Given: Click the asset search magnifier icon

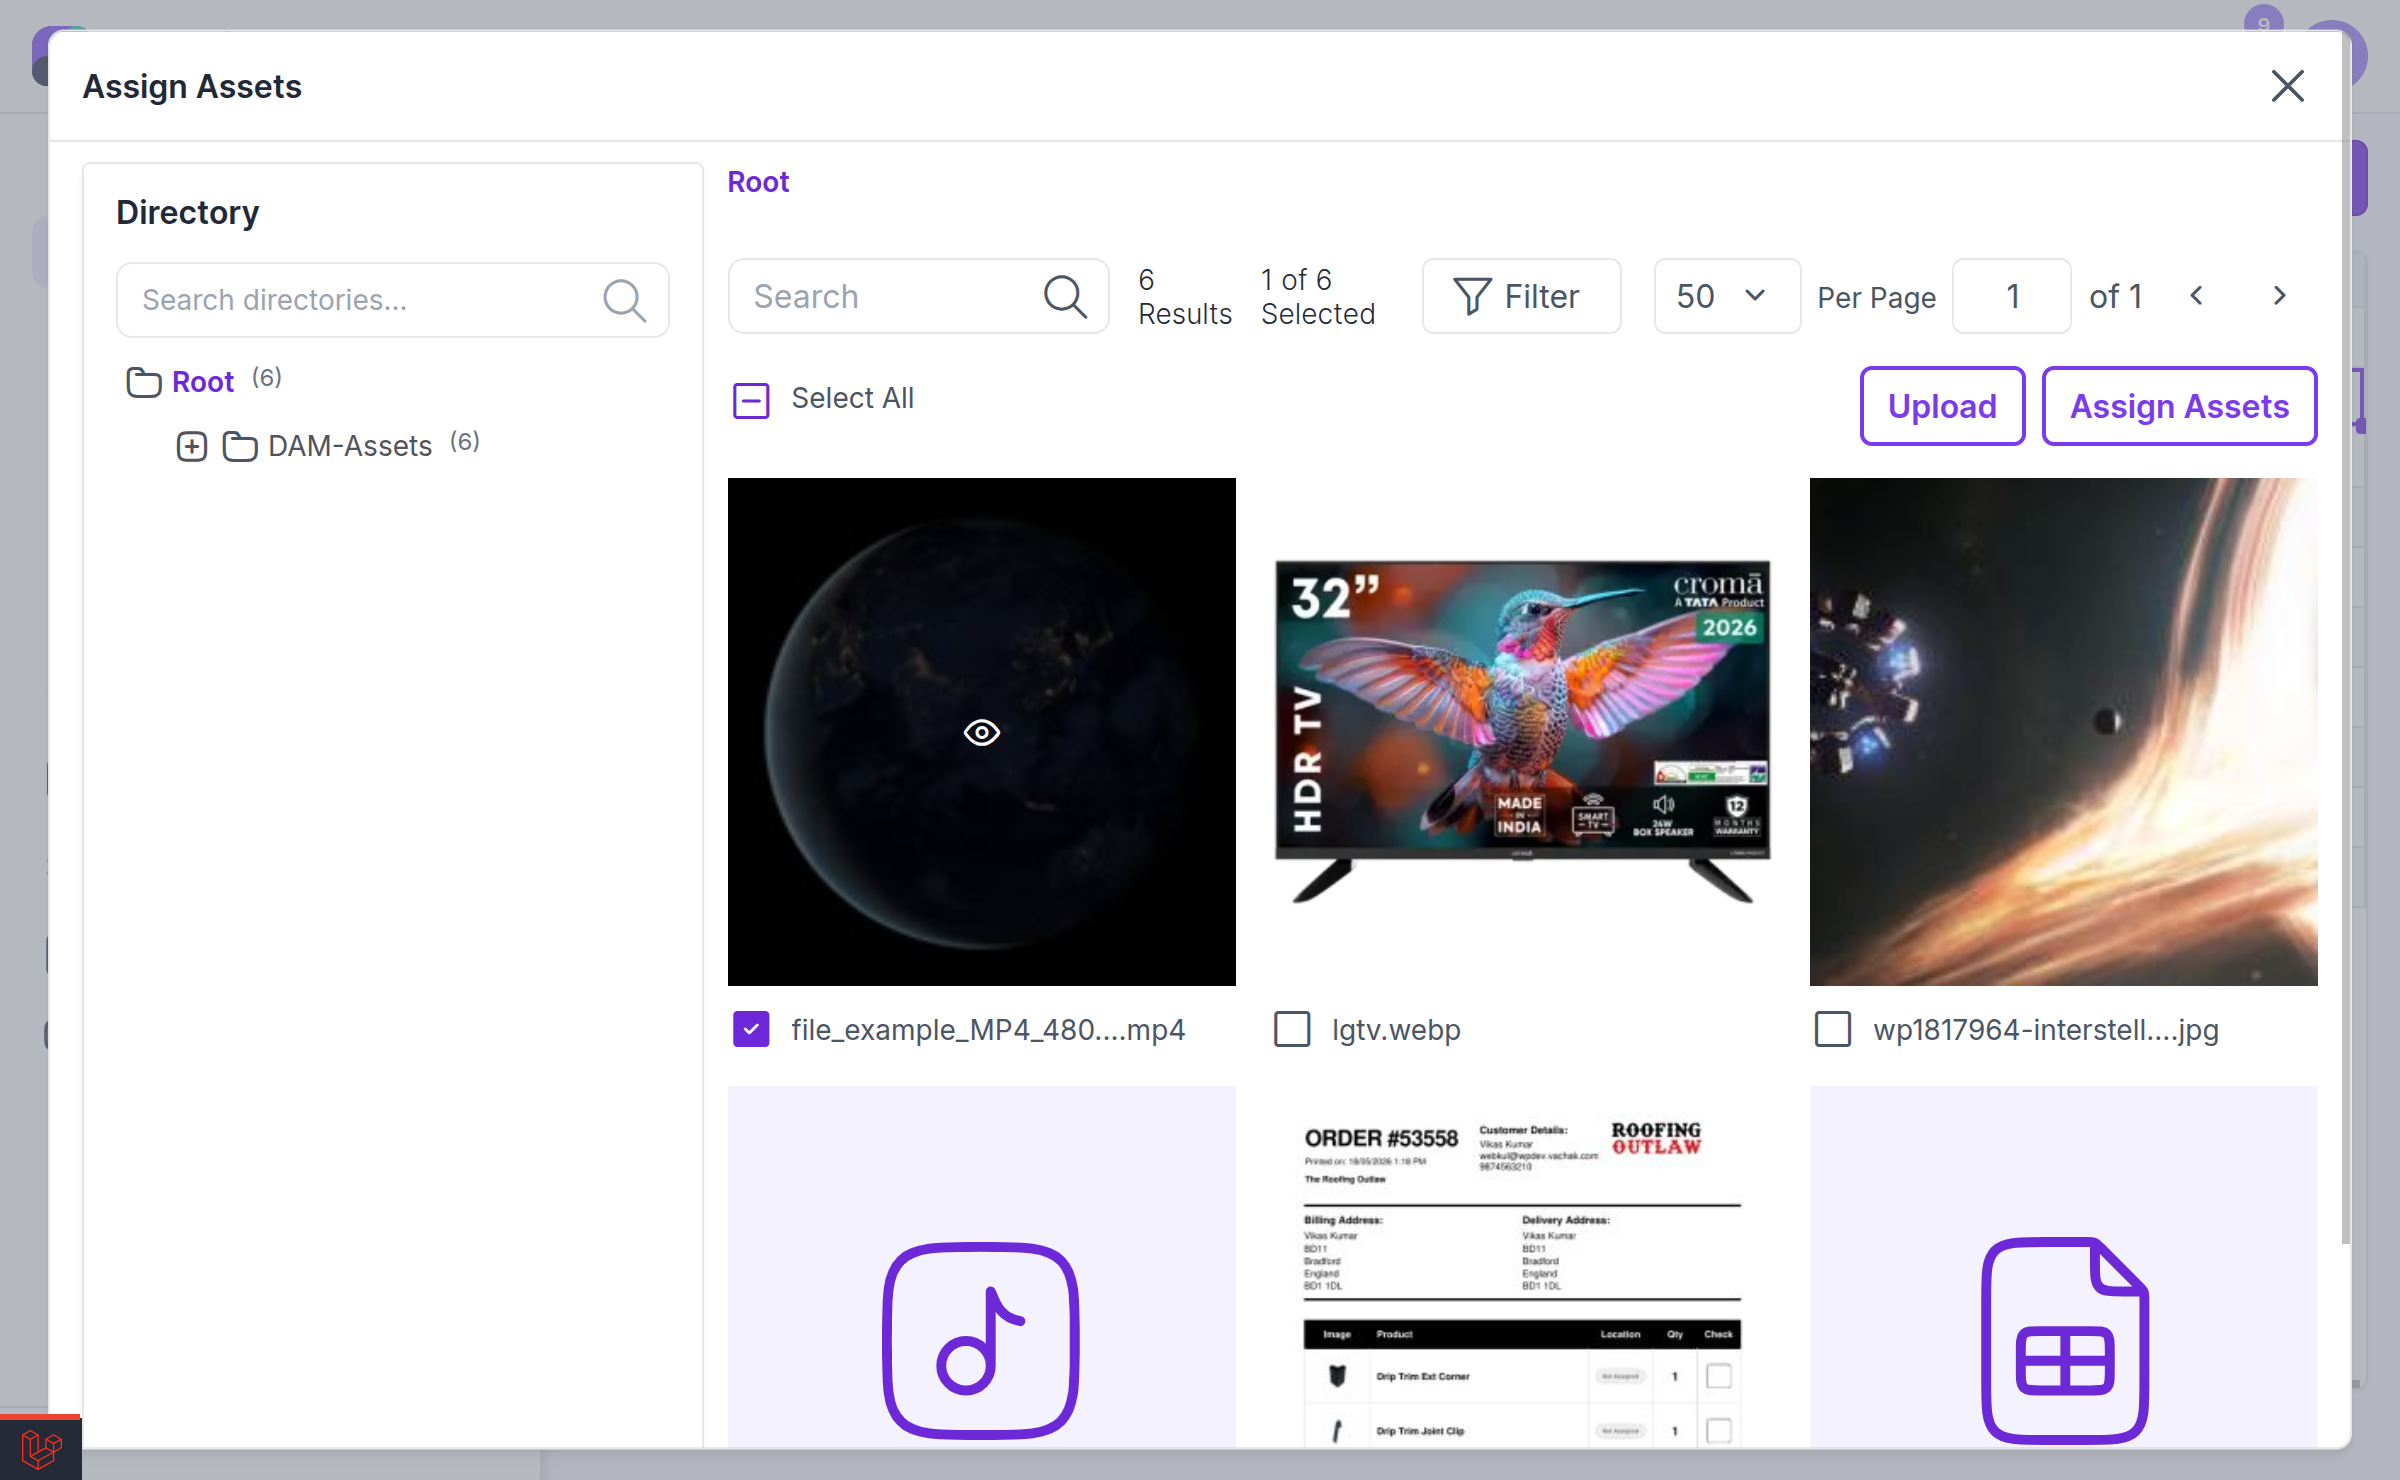Looking at the screenshot, I should (x=1065, y=297).
